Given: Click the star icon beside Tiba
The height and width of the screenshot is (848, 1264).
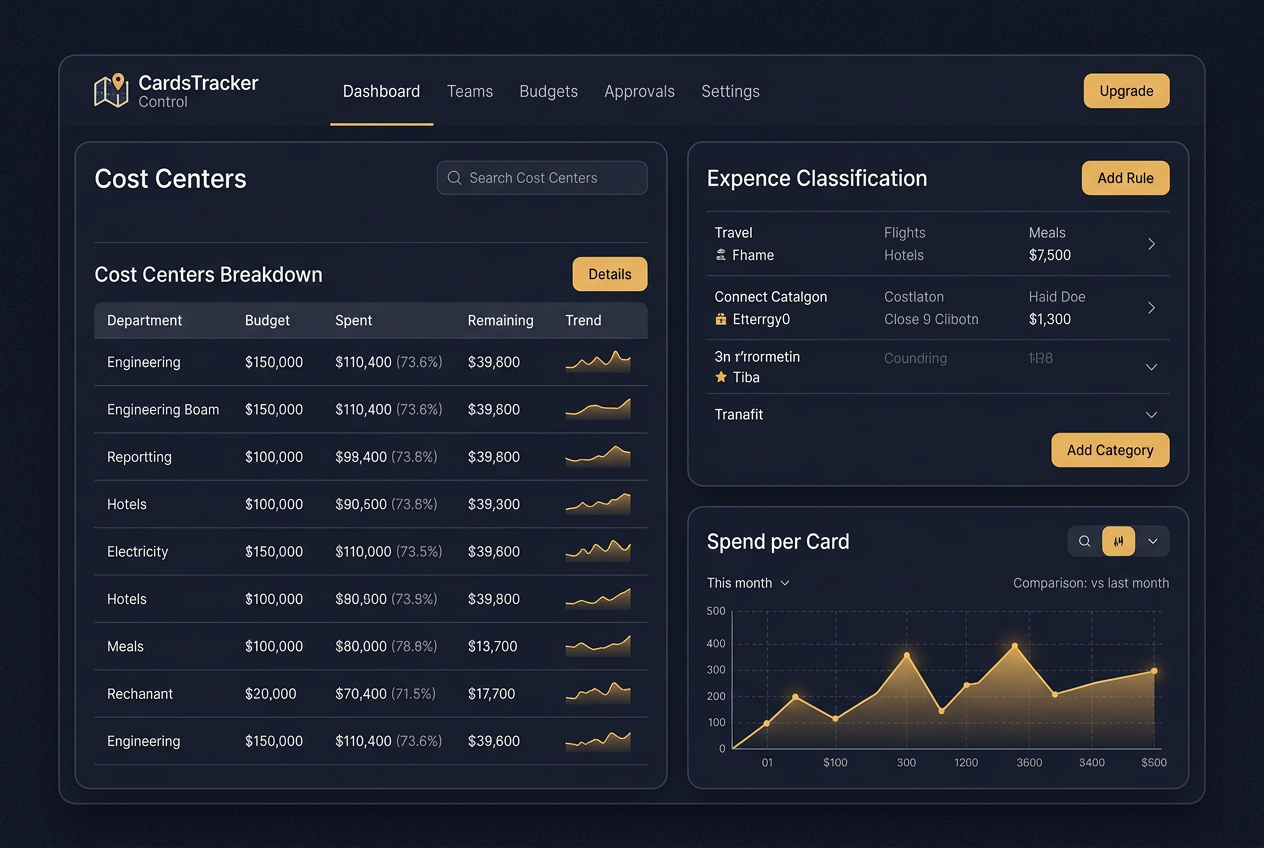Looking at the screenshot, I should [720, 377].
